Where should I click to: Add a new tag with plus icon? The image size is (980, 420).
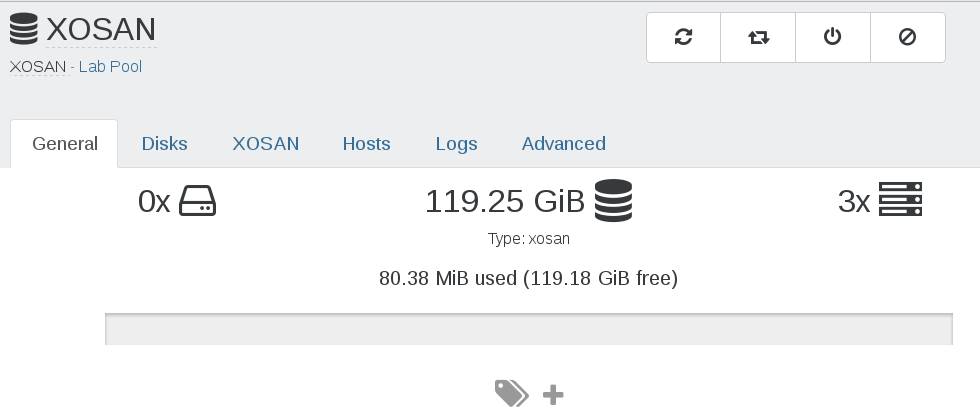553,395
